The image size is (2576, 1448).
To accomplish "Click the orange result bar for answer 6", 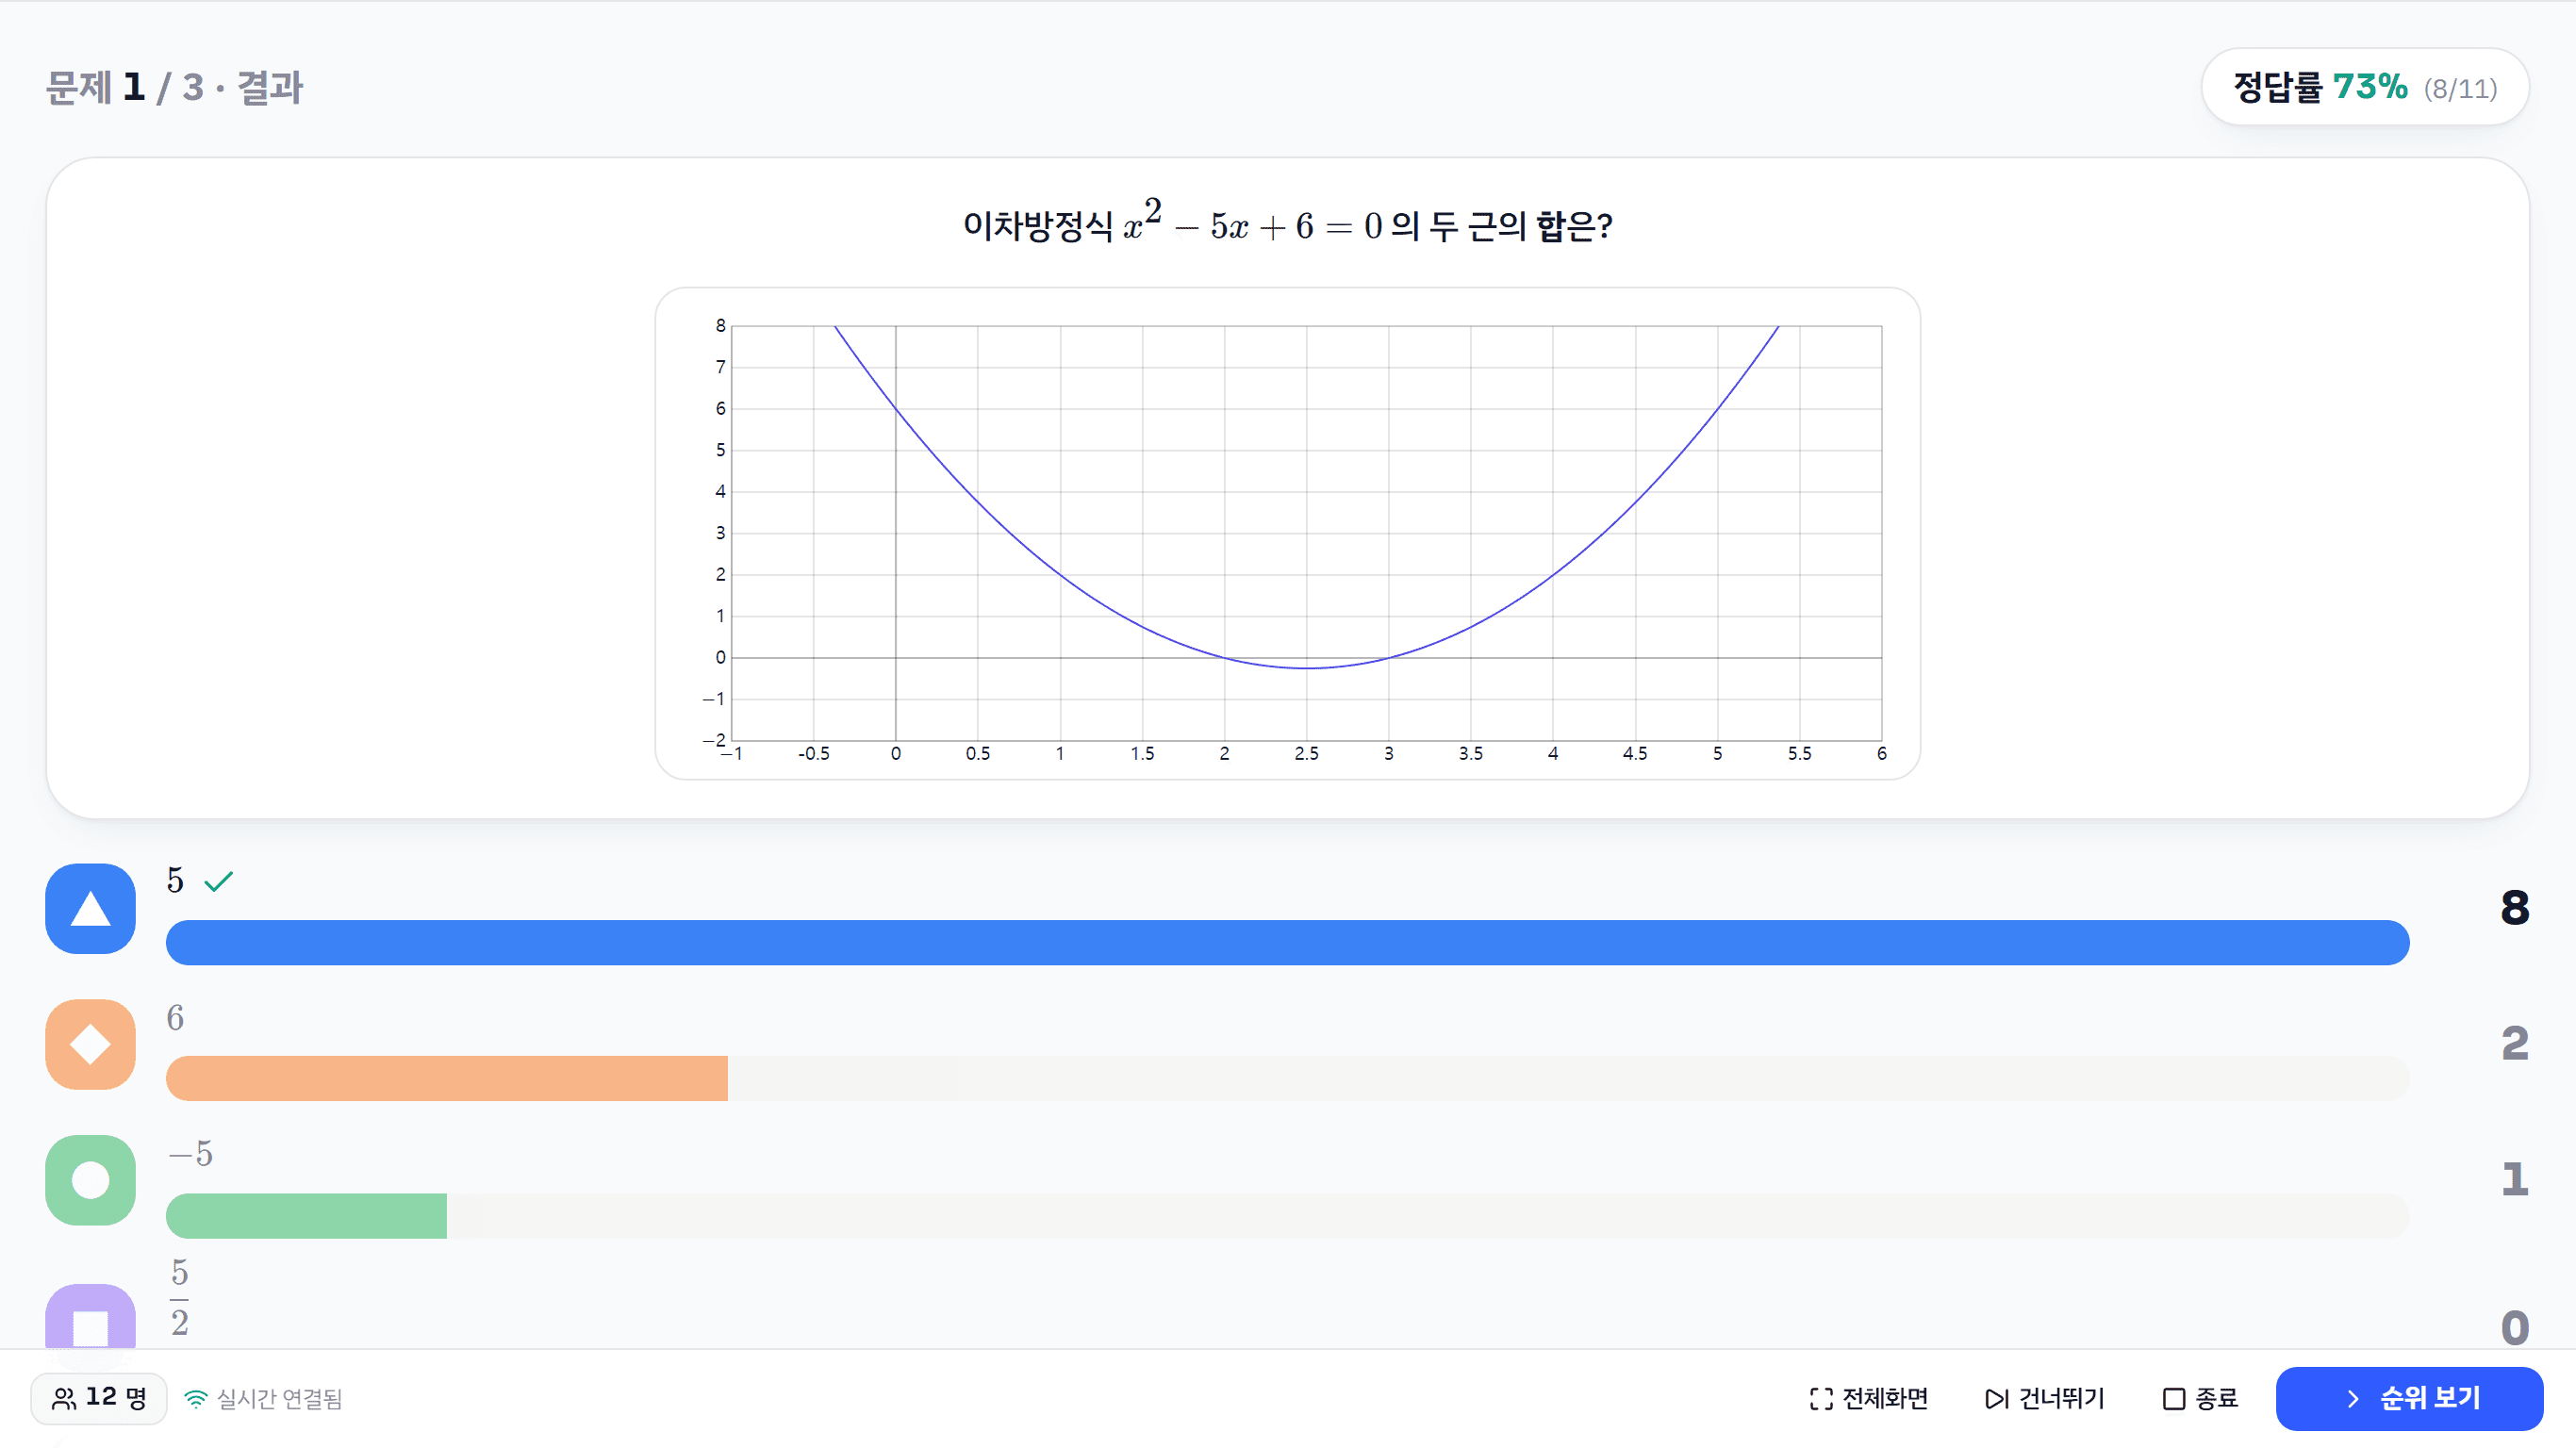I will point(447,1078).
